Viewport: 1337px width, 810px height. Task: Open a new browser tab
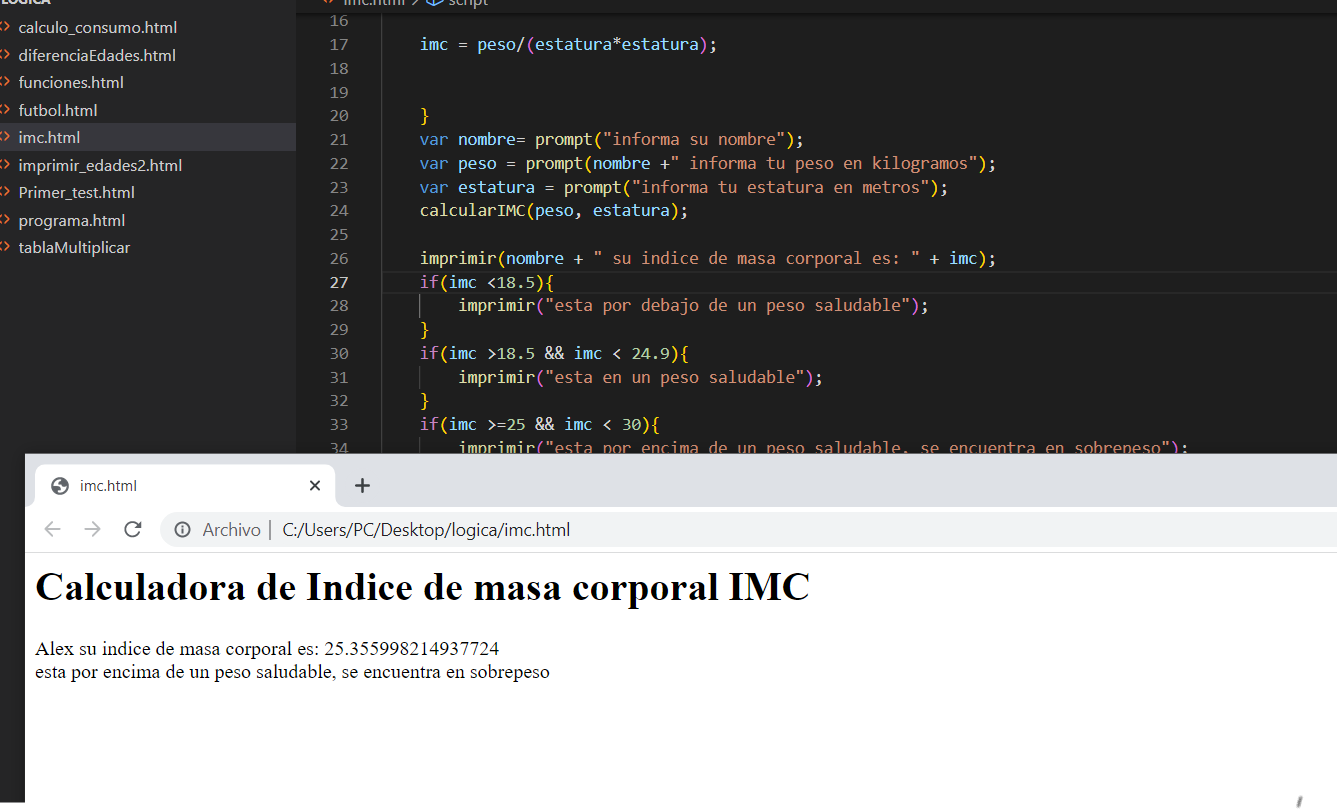[x=362, y=486]
